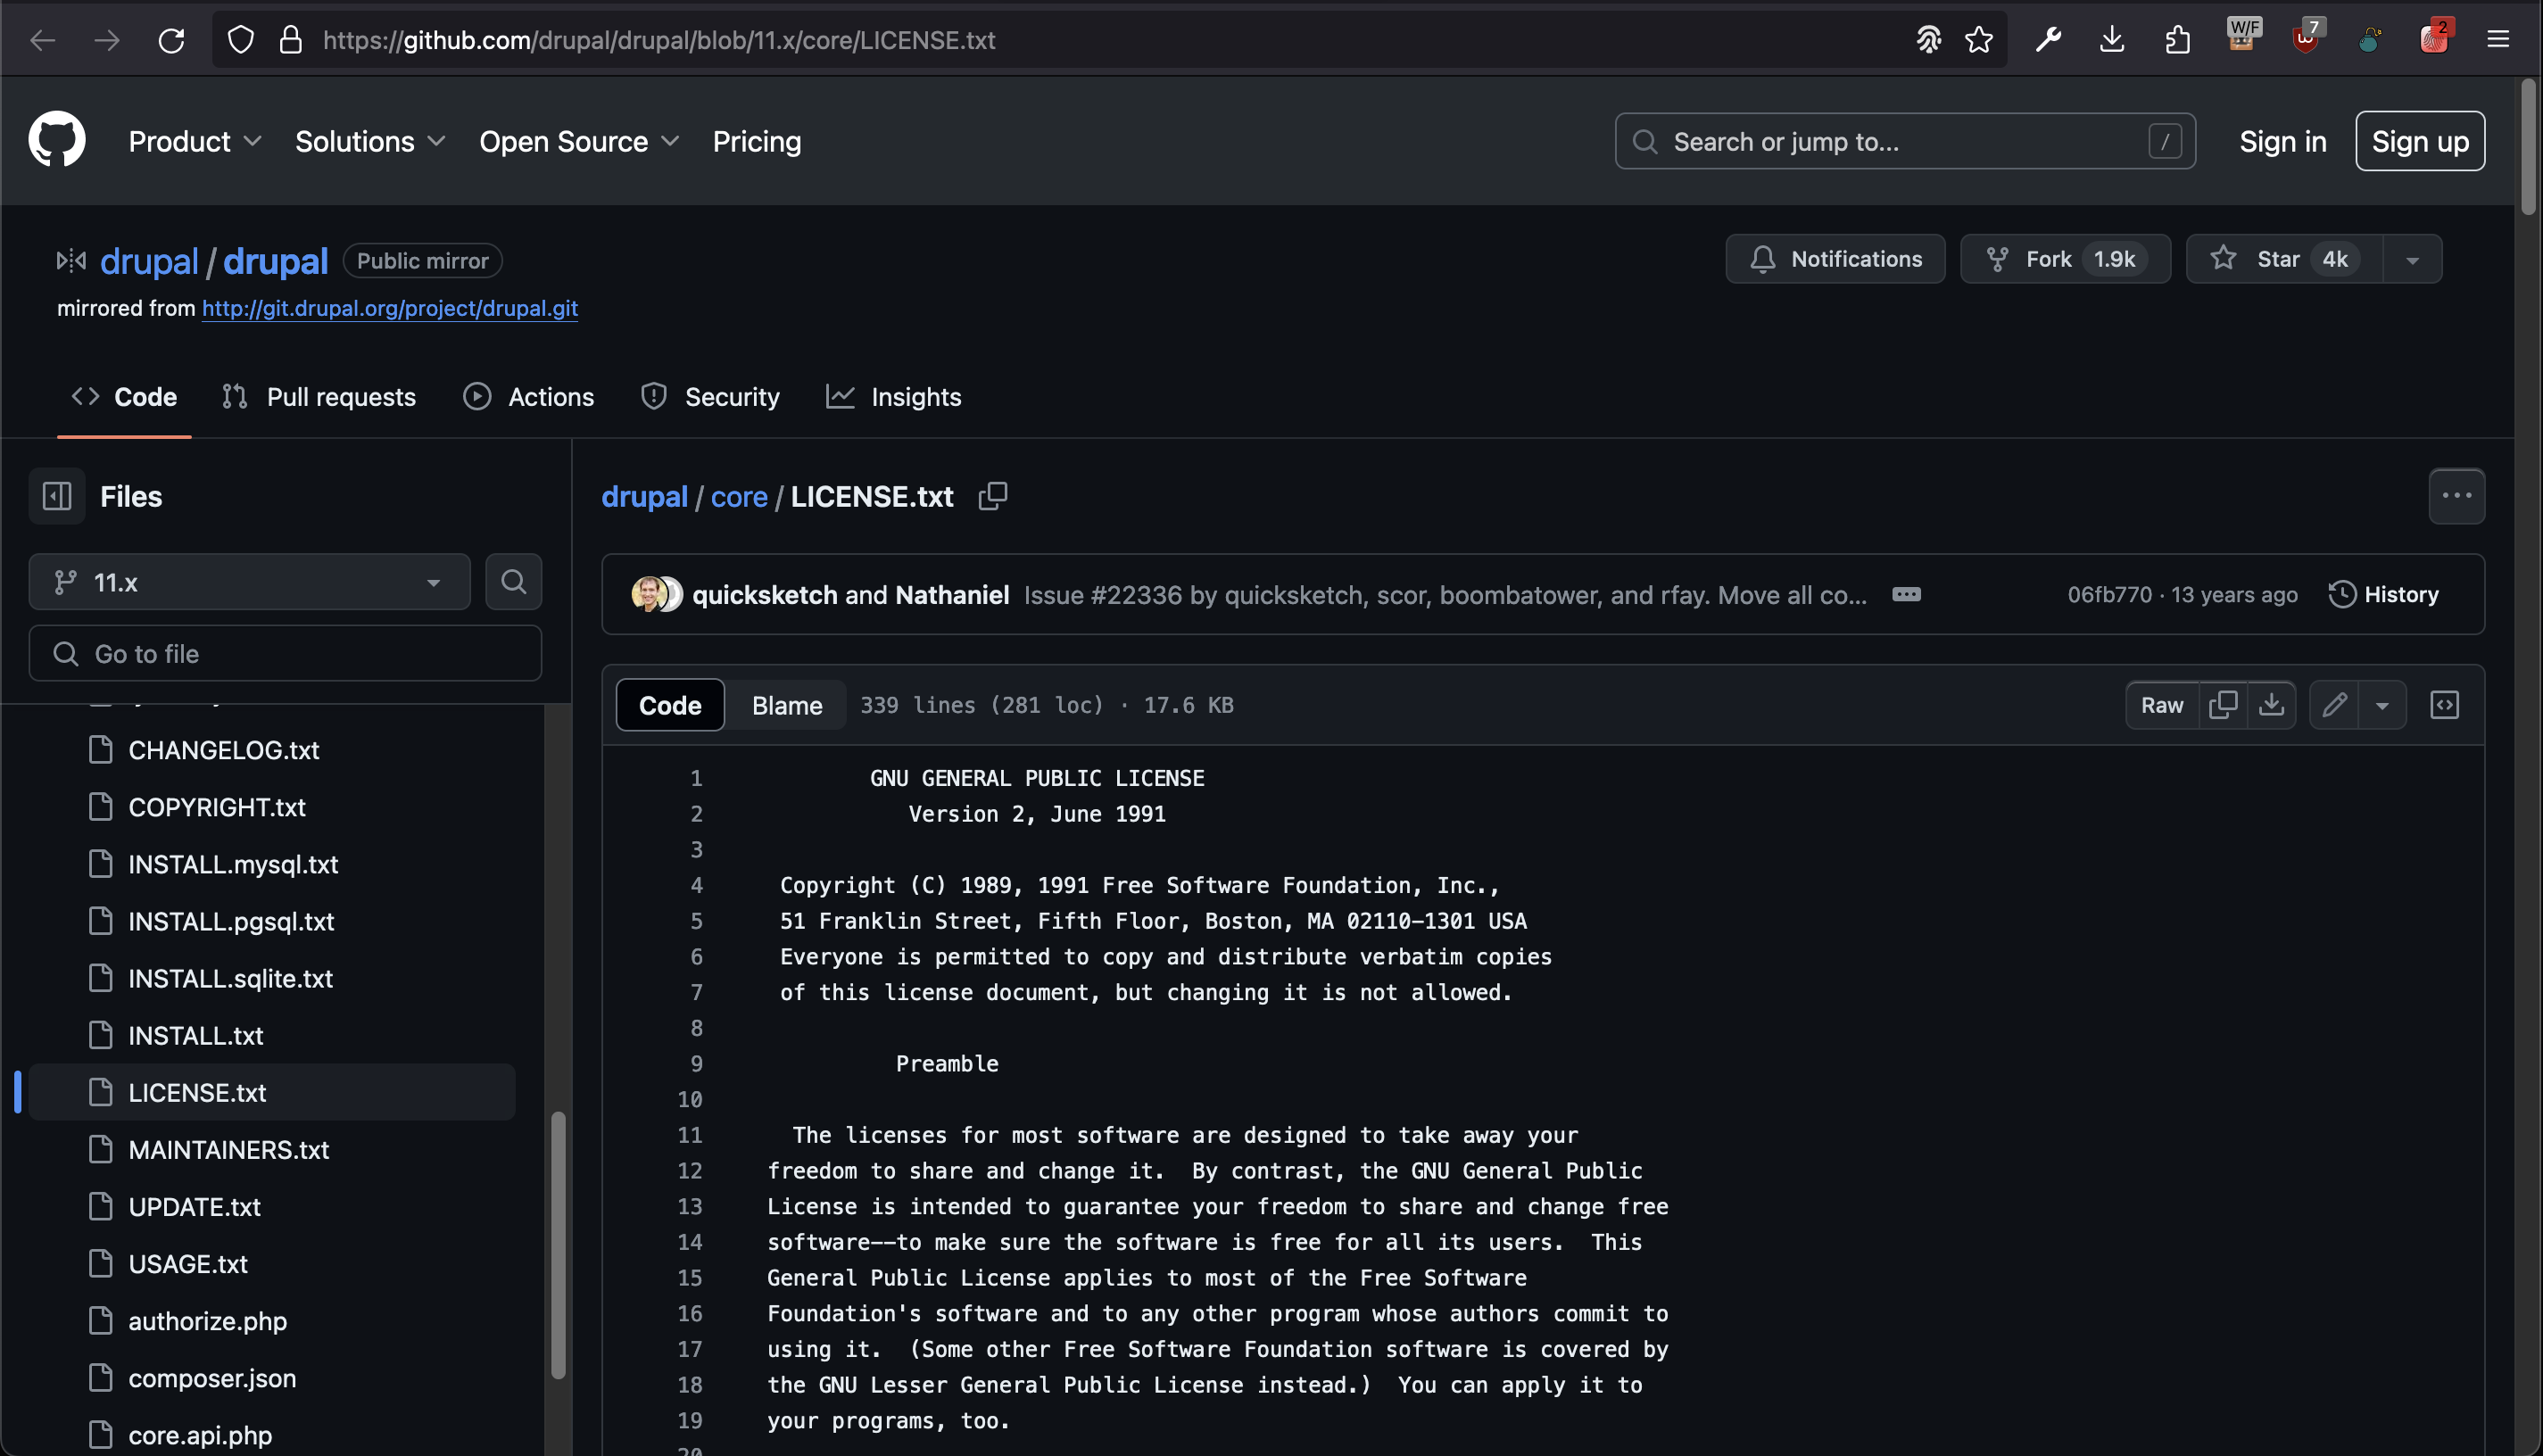2543x1456 pixels.
Task: Download raw file icon
Action: [x=2271, y=705]
